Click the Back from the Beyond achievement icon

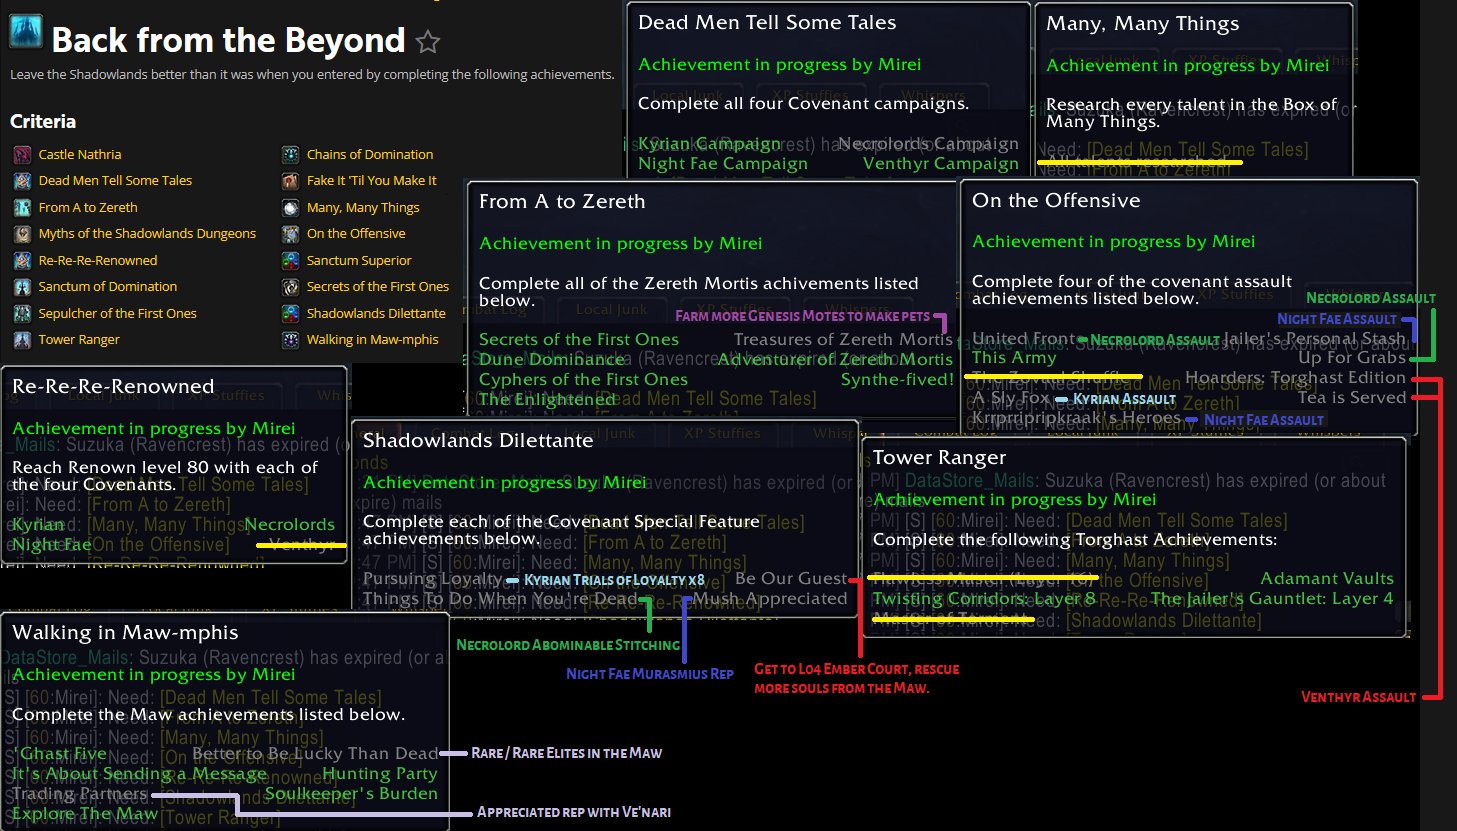click(x=26, y=32)
